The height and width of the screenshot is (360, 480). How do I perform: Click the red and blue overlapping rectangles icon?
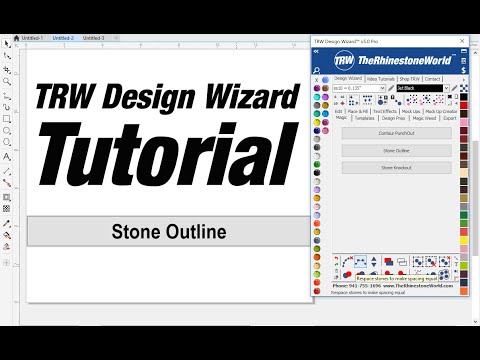[389, 261]
